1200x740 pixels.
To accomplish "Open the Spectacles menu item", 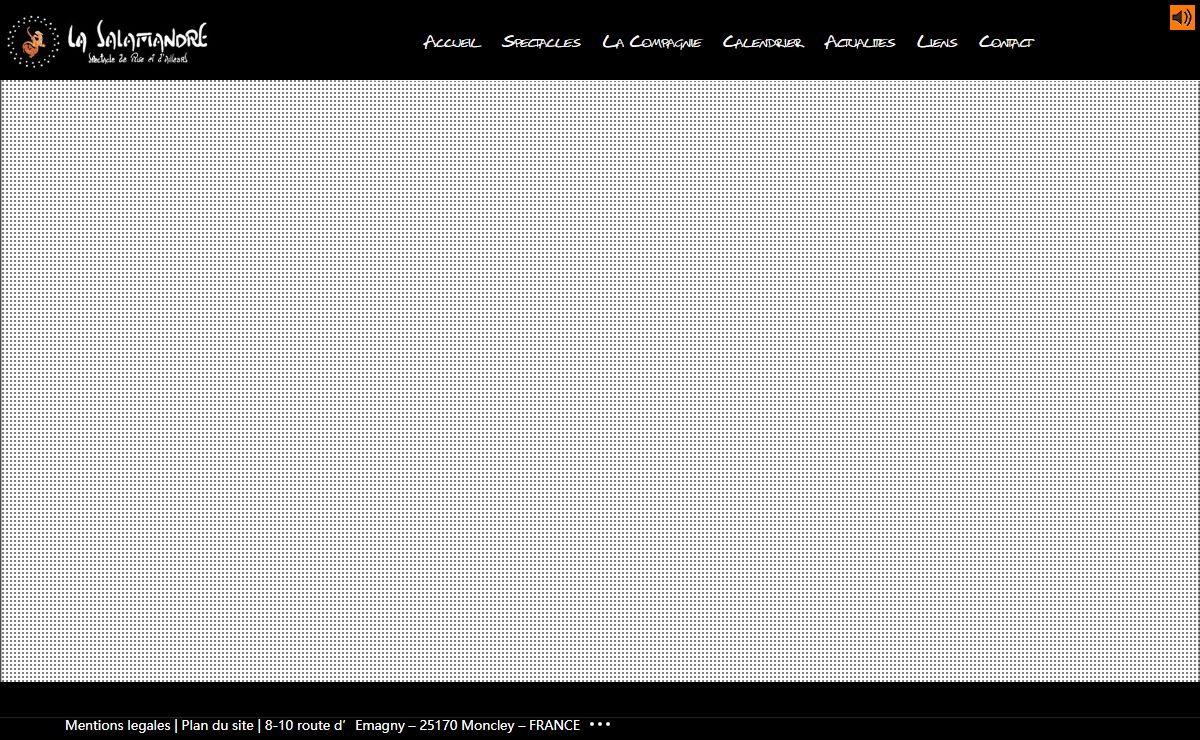I will click(x=541, y=42).
